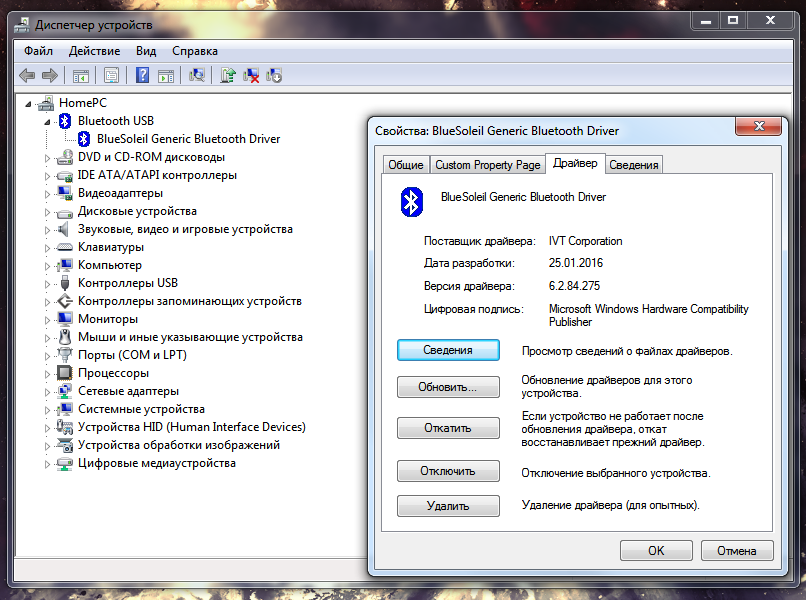Toggle the console tree toolbar icon

(x=81, y=76)
